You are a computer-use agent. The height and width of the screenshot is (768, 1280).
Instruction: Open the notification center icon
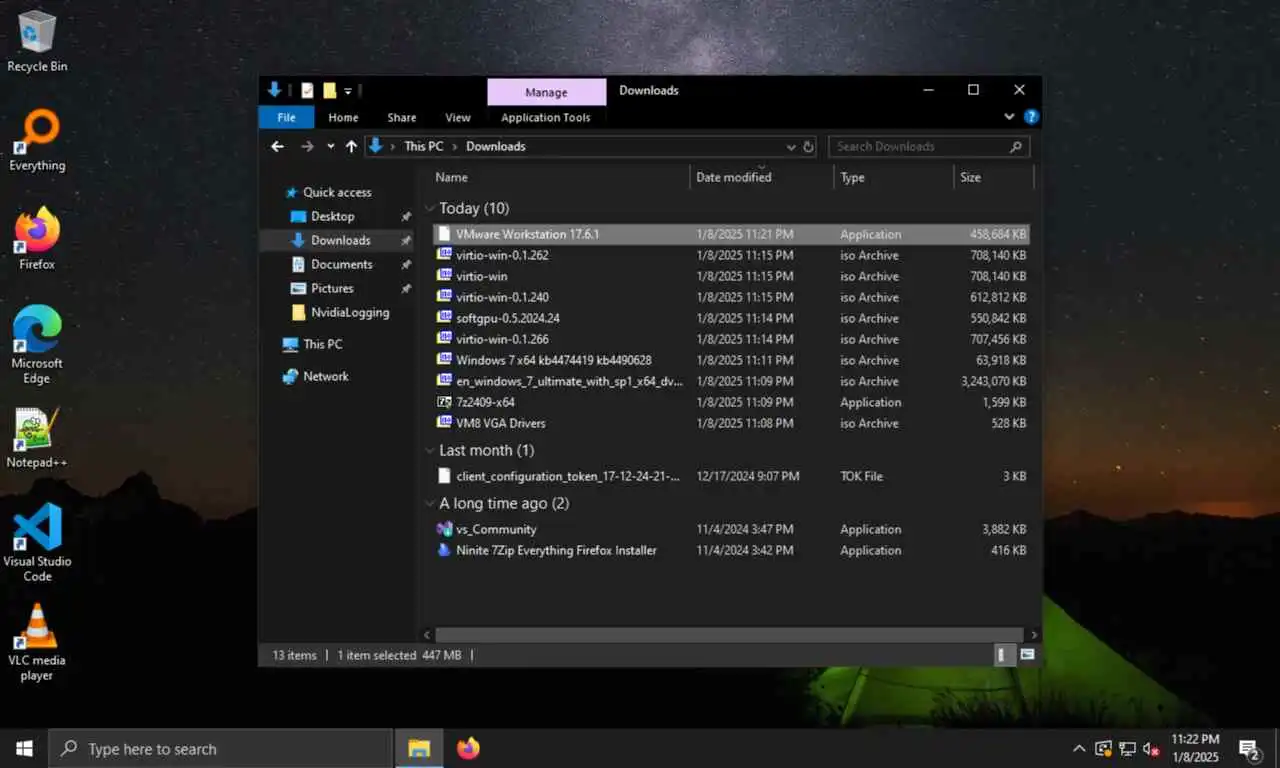[1249, 748]
